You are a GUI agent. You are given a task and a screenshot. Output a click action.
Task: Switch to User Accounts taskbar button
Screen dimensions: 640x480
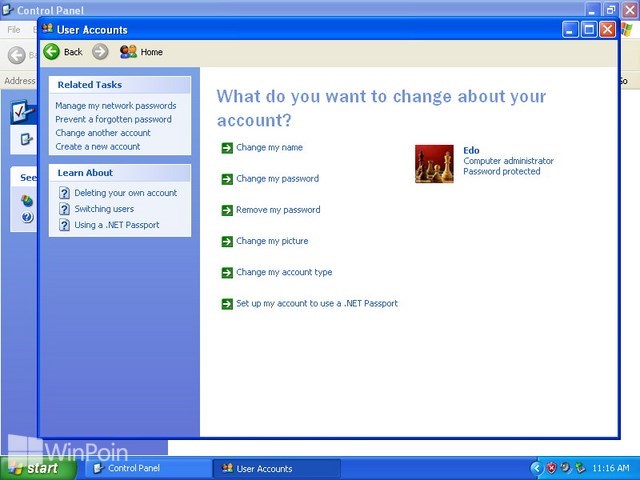(276, 468)
